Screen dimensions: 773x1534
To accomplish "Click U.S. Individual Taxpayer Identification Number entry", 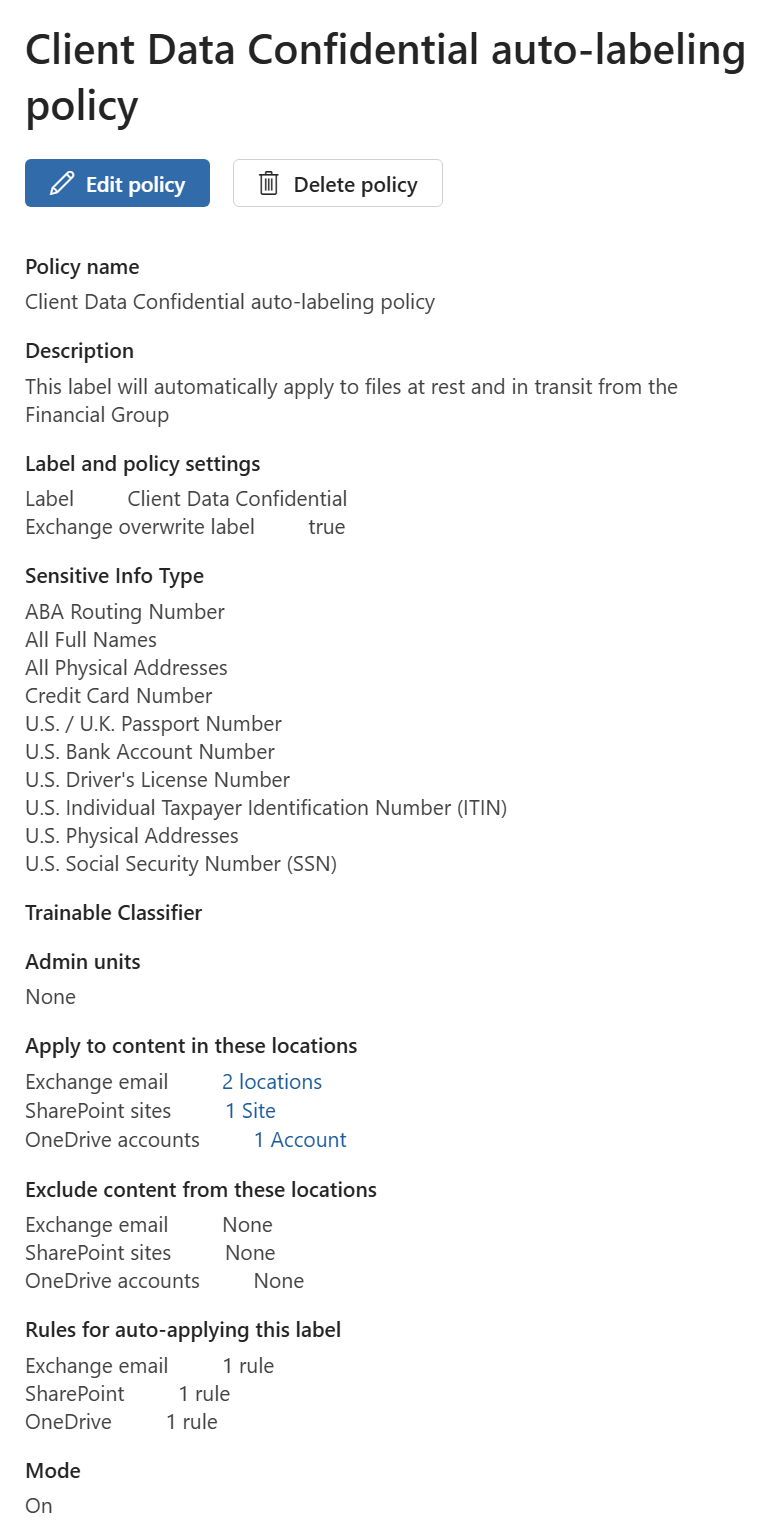I will (266, 808).
